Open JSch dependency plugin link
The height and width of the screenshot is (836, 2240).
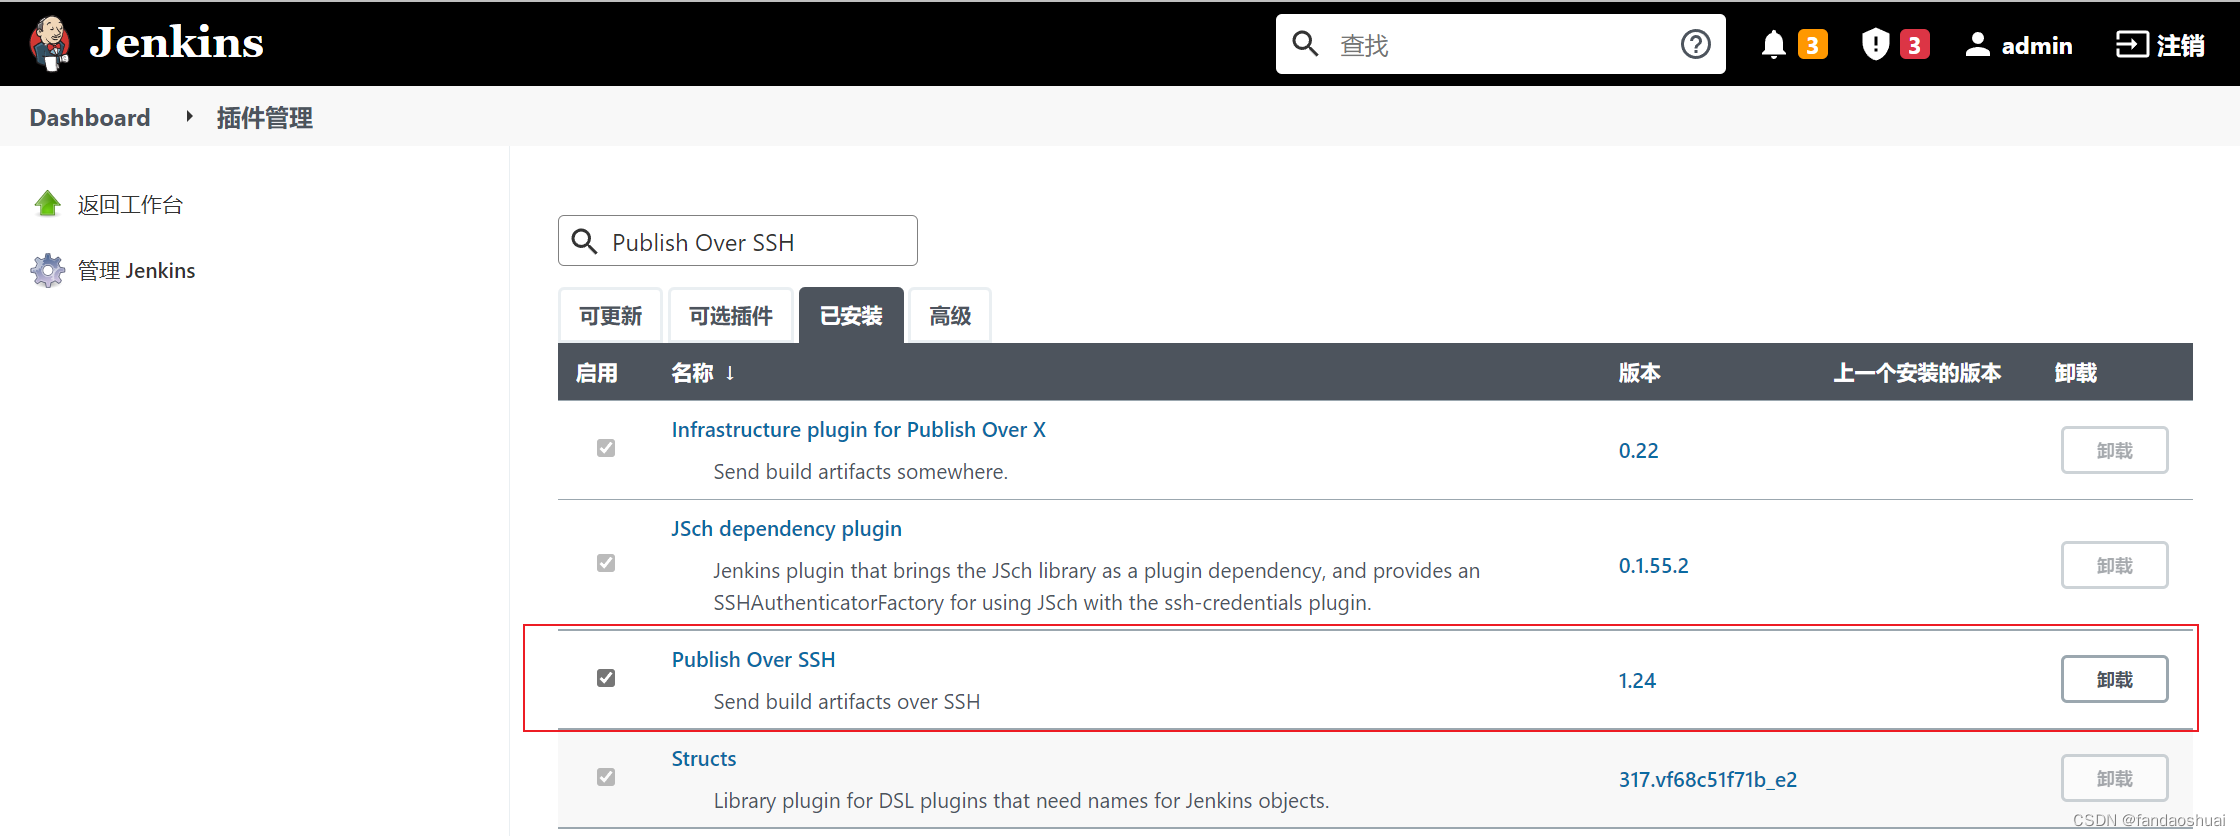[787, 528]
